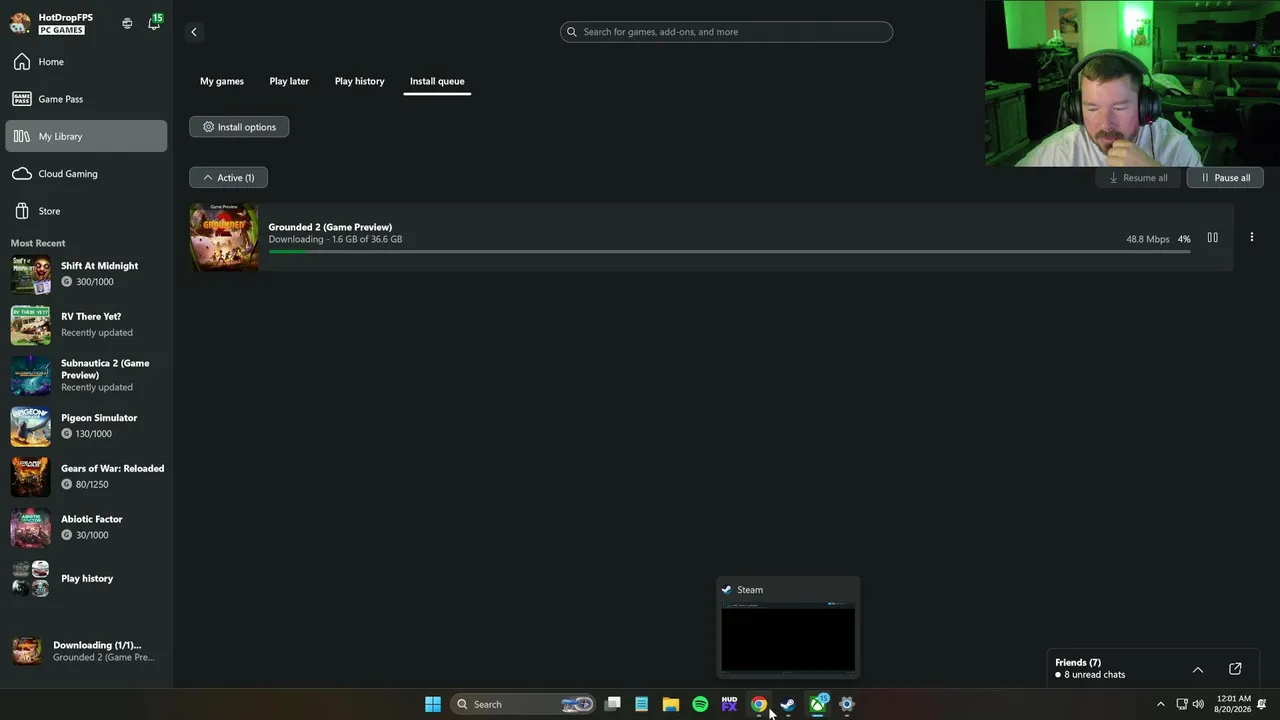The image size is (1280, 720).
Task: Click the "48.8 Mbps" download speed
Action: click(1147, 240)
